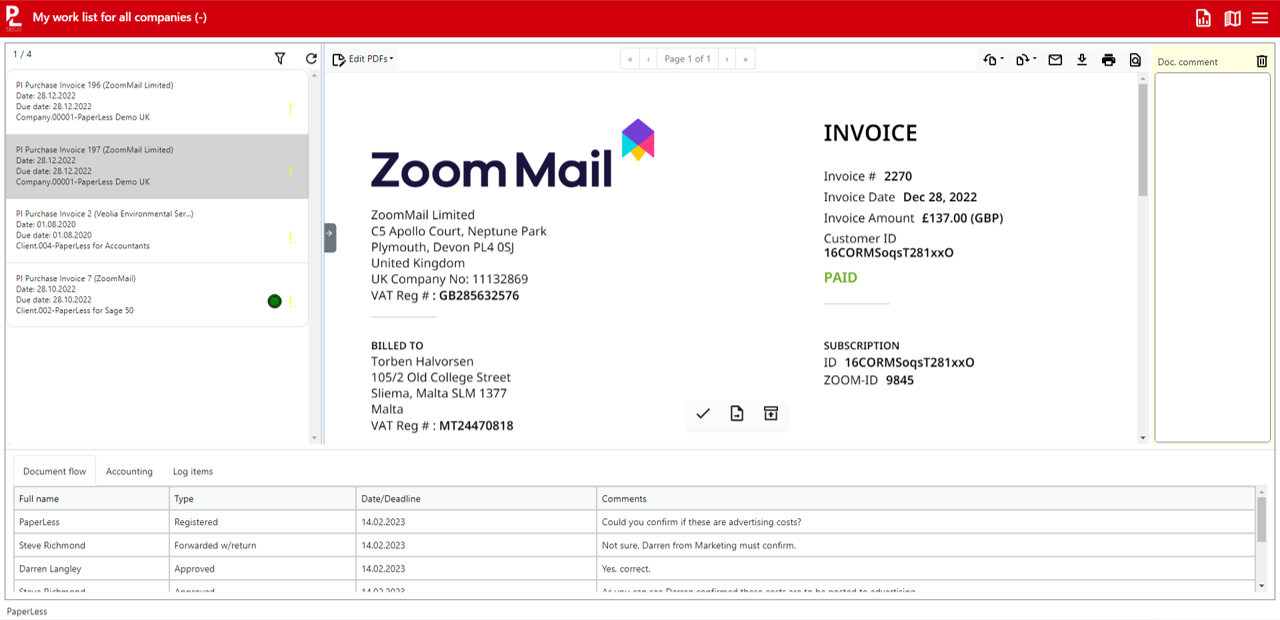Sort by the Comments column header
Viewport: 1280px width, 620px height.
(926, 498)
